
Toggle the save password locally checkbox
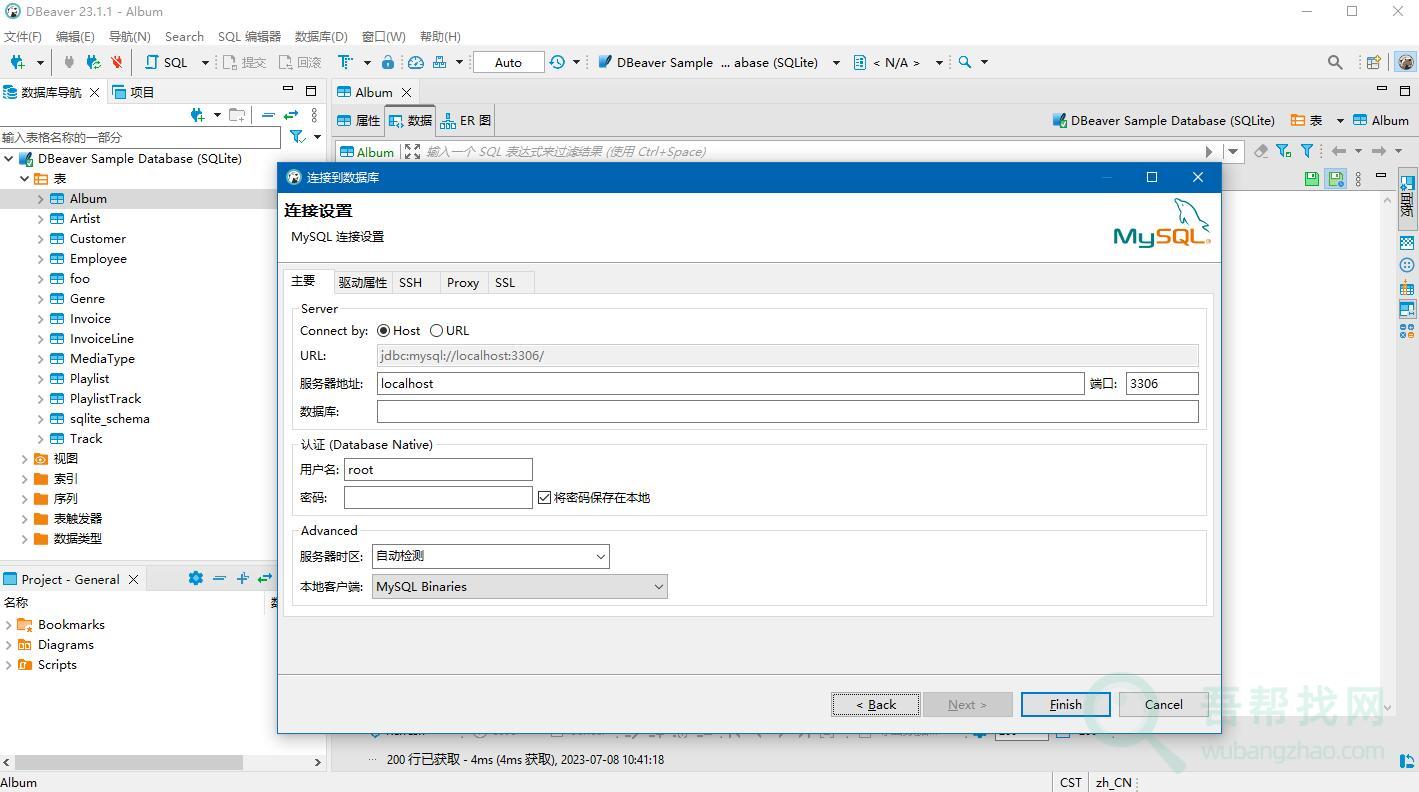click(545, 497)
